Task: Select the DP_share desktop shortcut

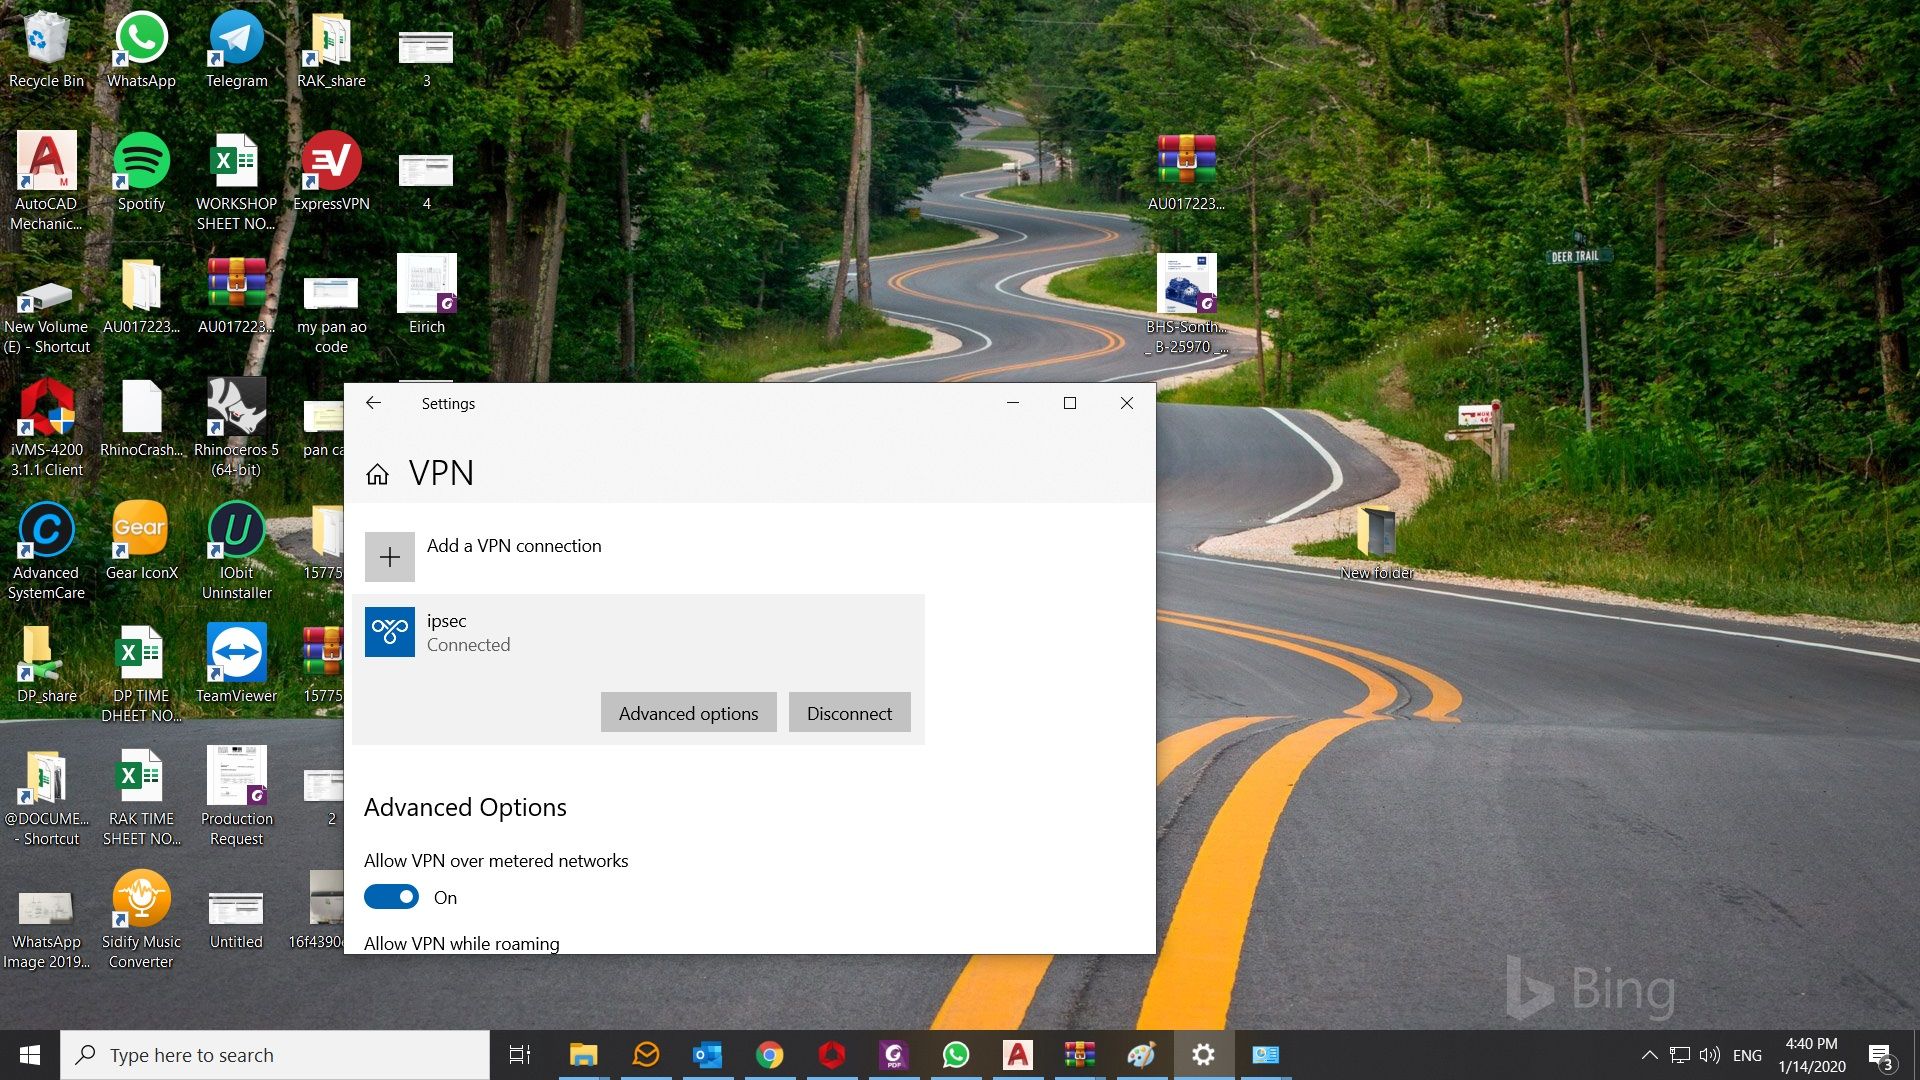Action: point(46,665)
